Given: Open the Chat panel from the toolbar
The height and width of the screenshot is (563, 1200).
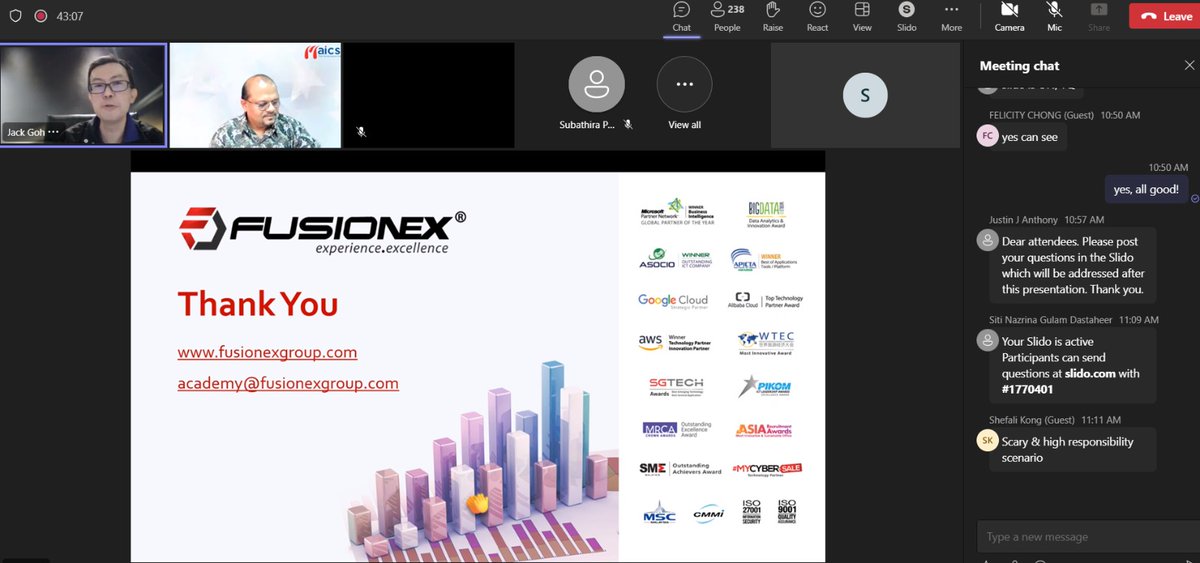Looking at the screenshot, I should click(x=681, y=16).
